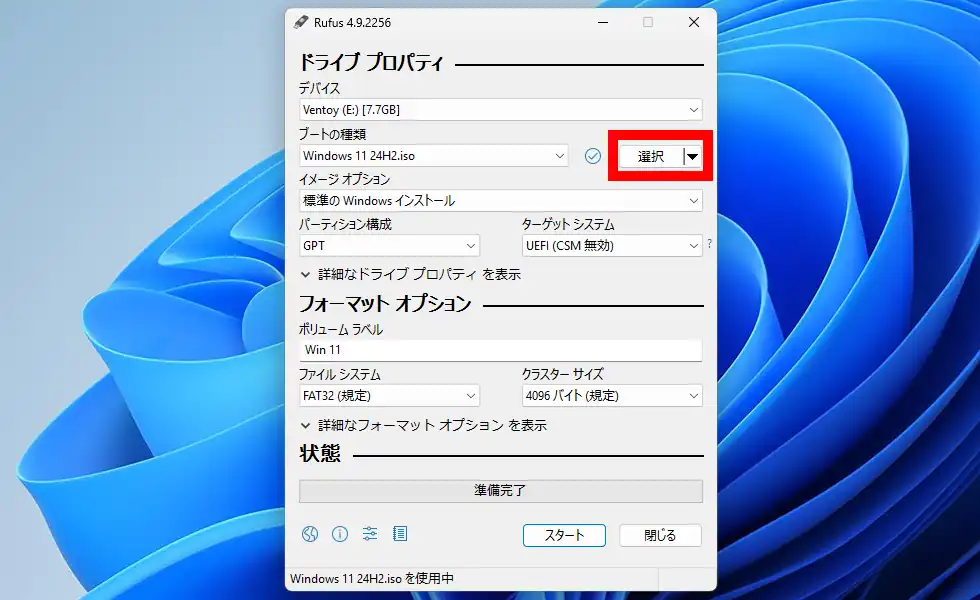Open the About info icon

click(340, 534)
